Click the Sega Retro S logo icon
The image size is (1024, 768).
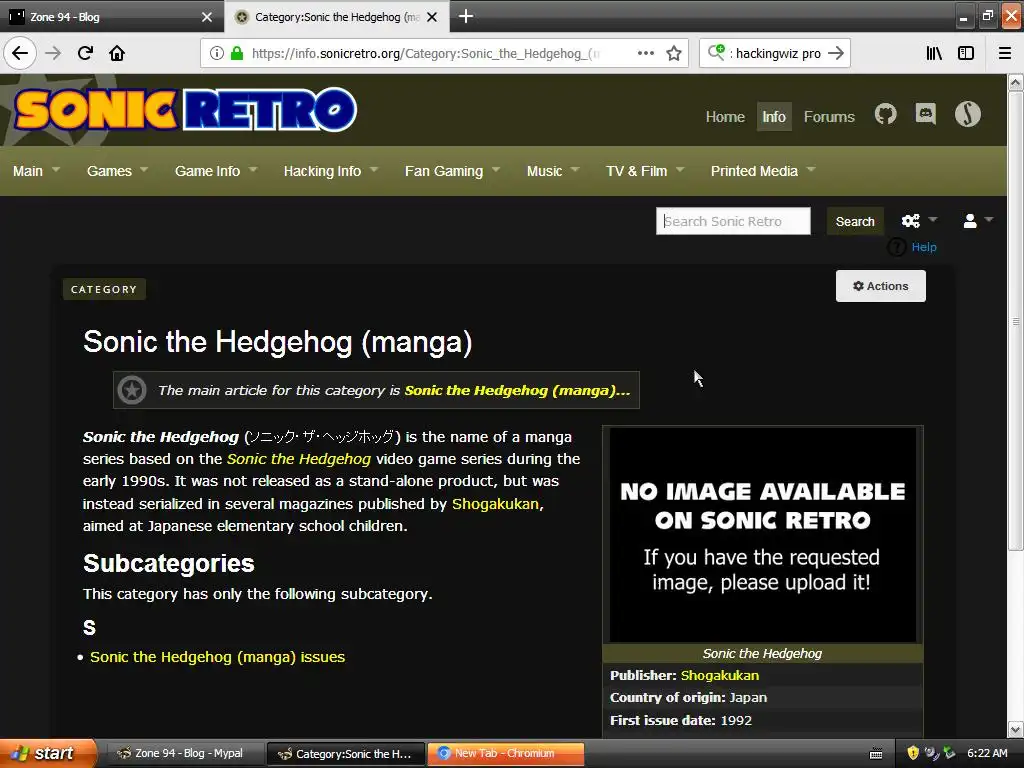tap(968, 114)
